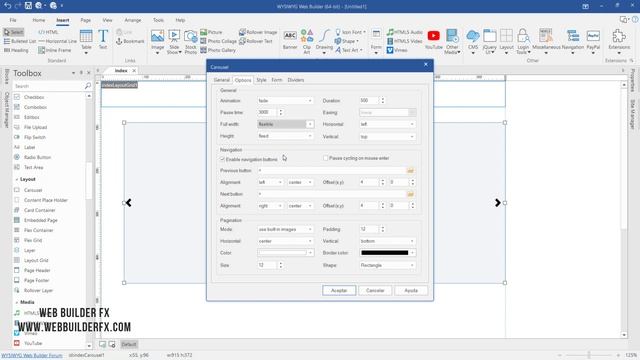Collapse the Layout group in Toolbox
640x360 pixels.
[17, 180]
